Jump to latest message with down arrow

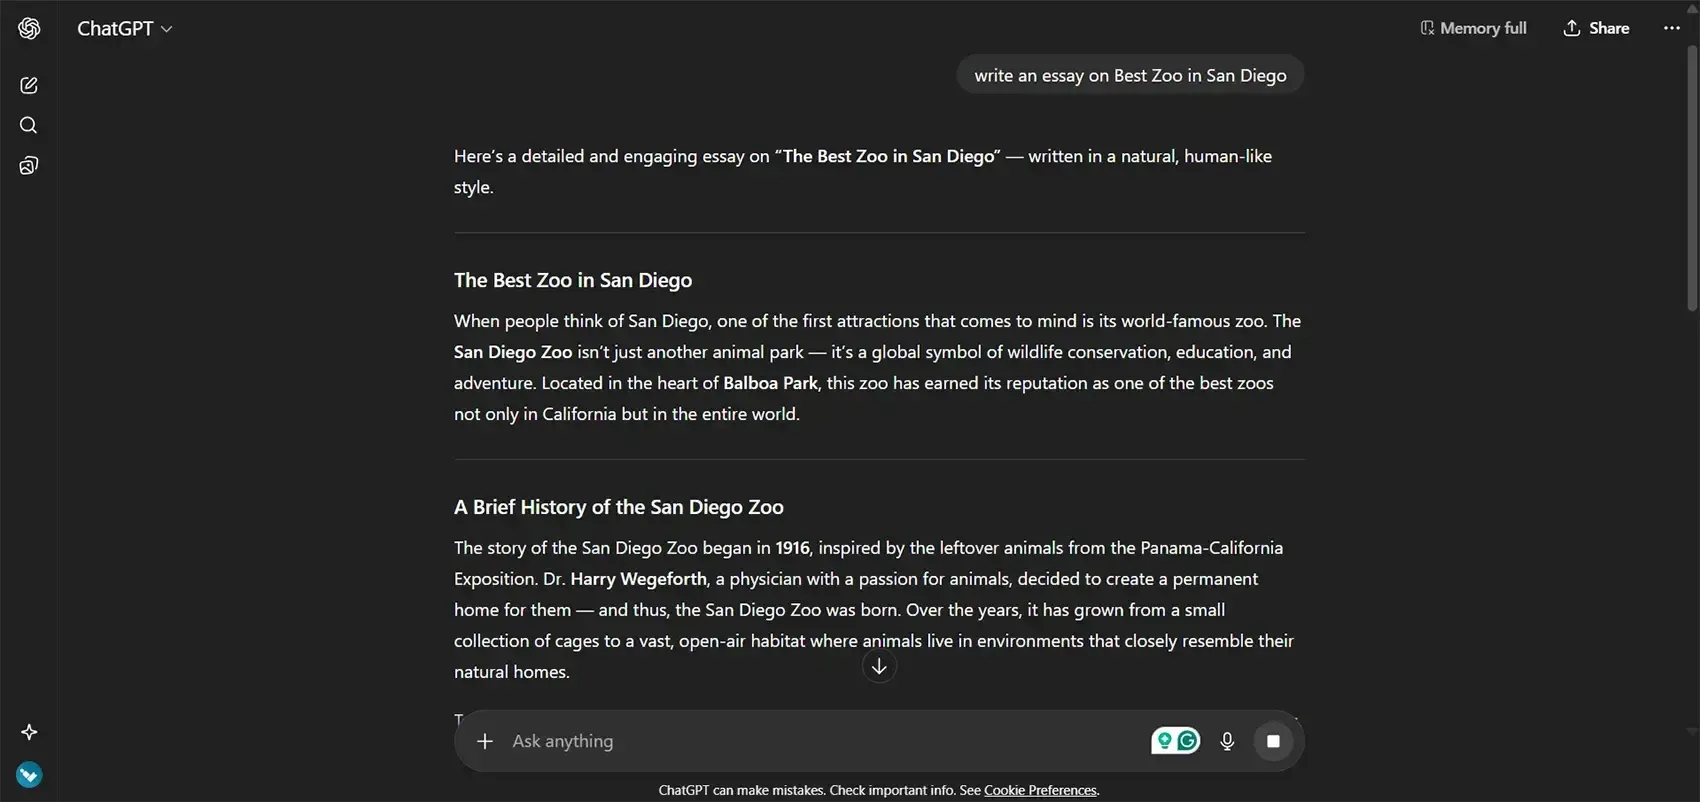879,665
